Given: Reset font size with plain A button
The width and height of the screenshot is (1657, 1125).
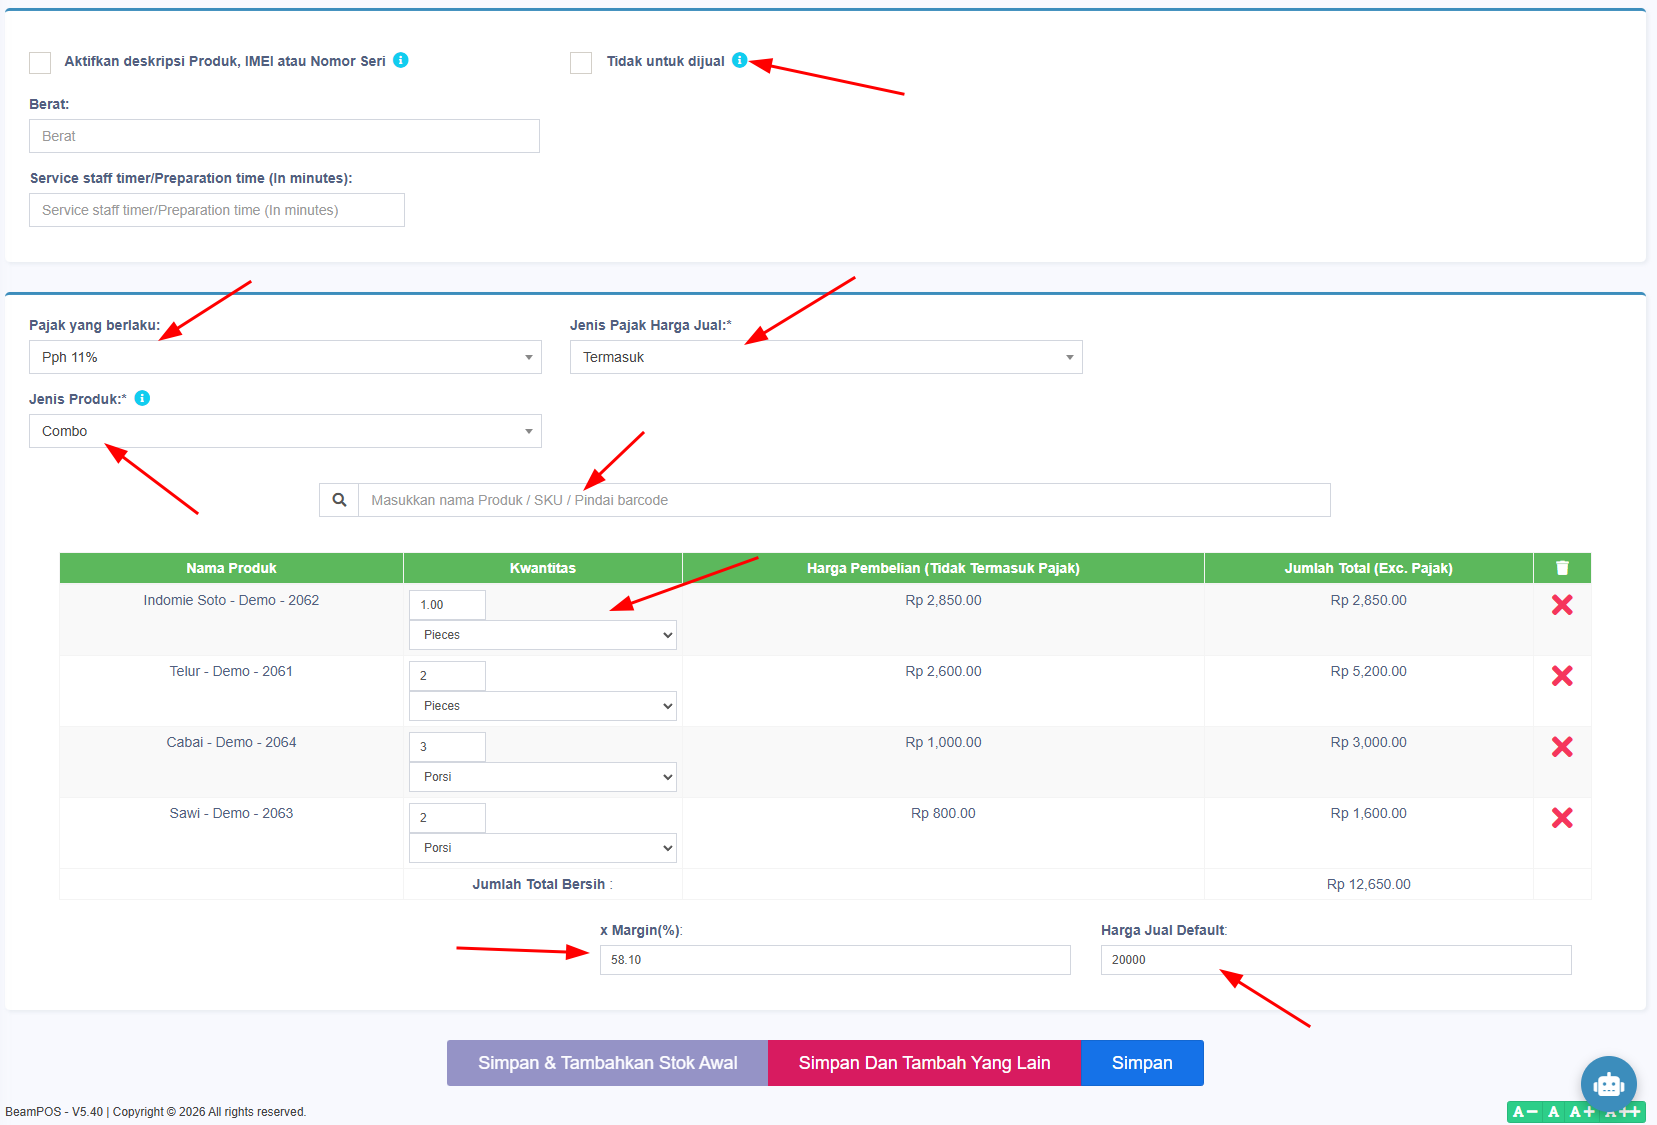Looking at the screenshot, I should point(1553,1112).
